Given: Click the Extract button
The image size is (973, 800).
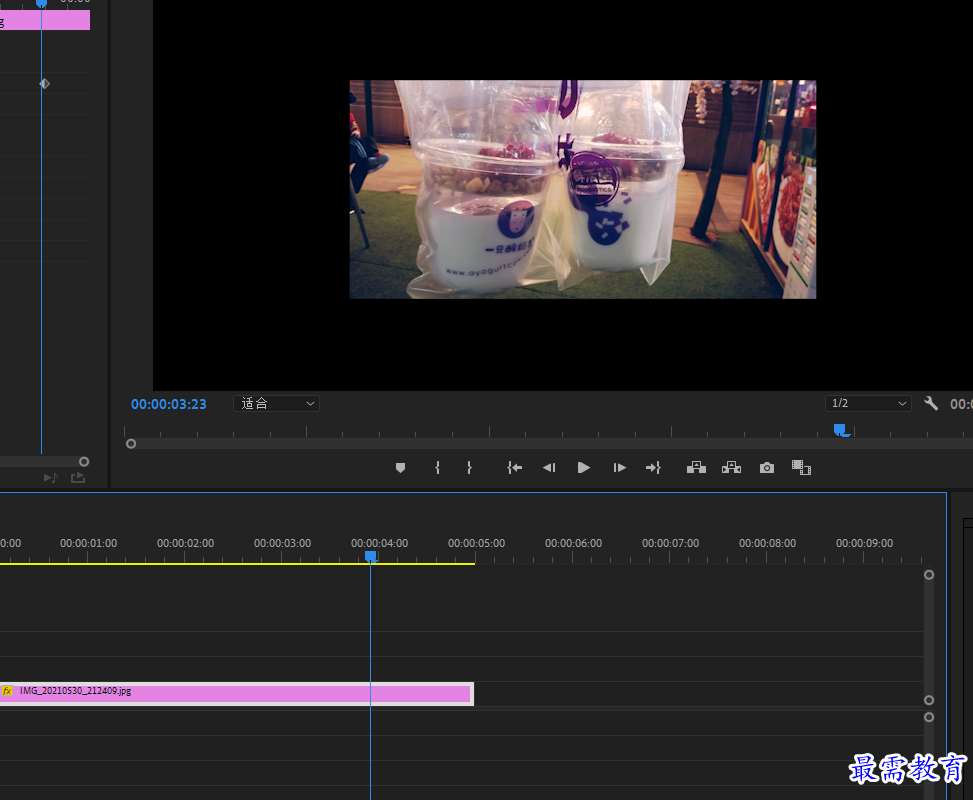Looking at the screenshot, I should pos(732,468).
